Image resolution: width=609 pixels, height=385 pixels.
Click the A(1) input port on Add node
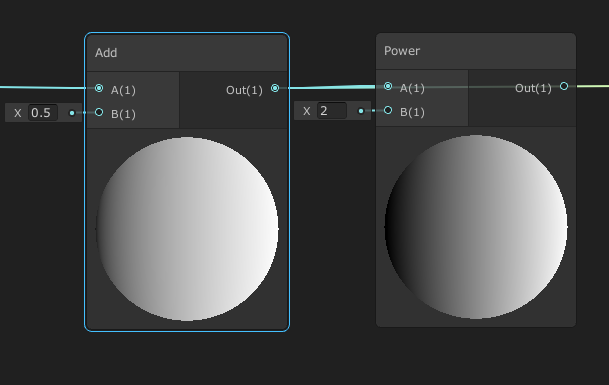click(x=99, y=88)
